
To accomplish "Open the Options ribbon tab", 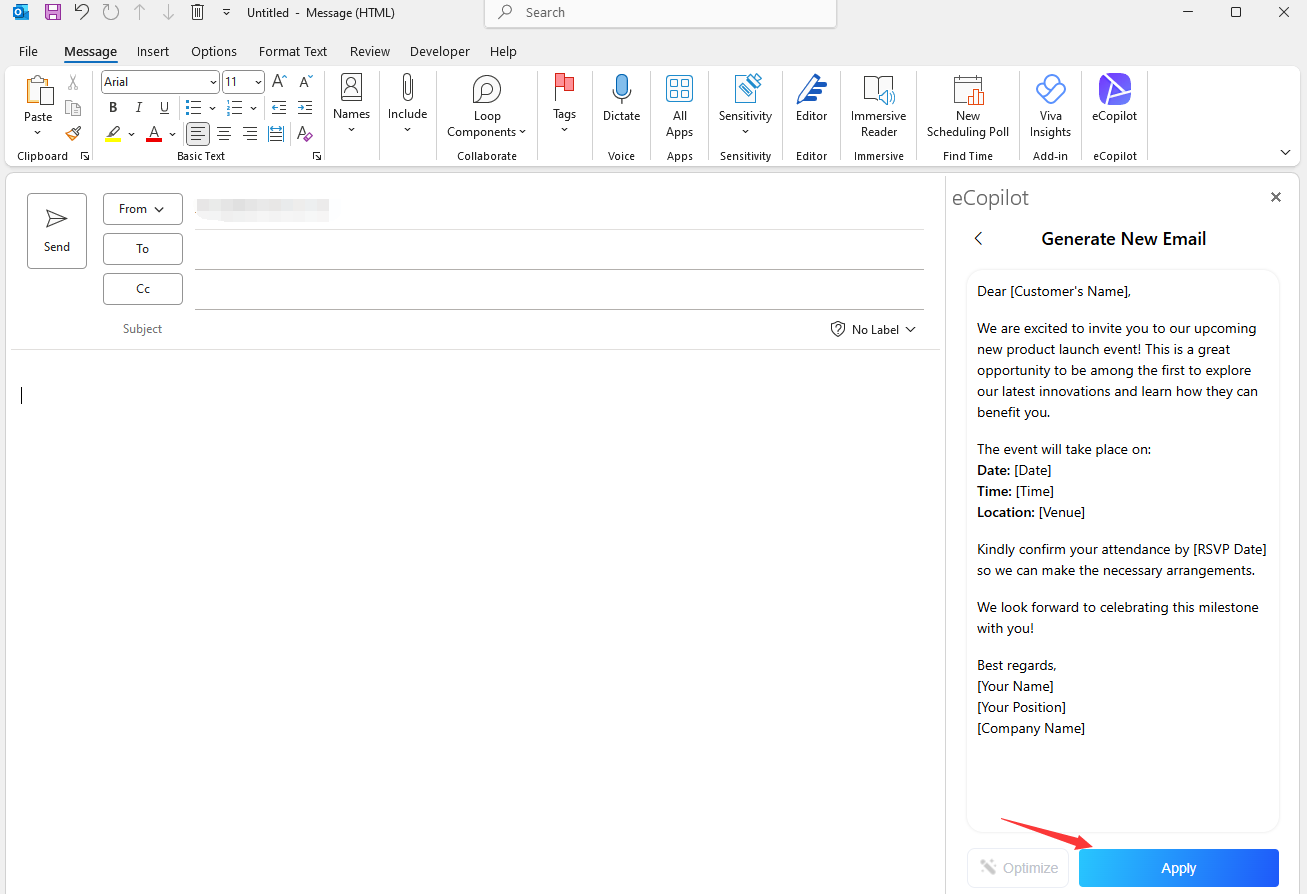I will tap(213, 51).
